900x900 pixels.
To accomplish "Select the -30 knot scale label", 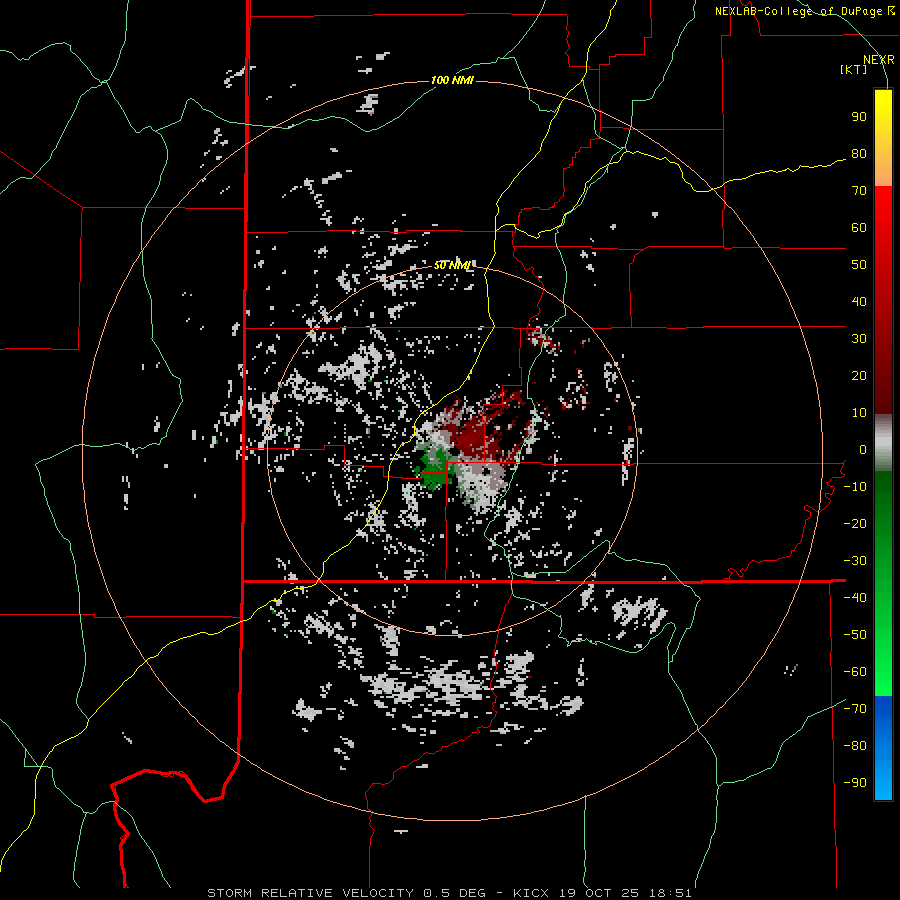I will pos(855,561).
